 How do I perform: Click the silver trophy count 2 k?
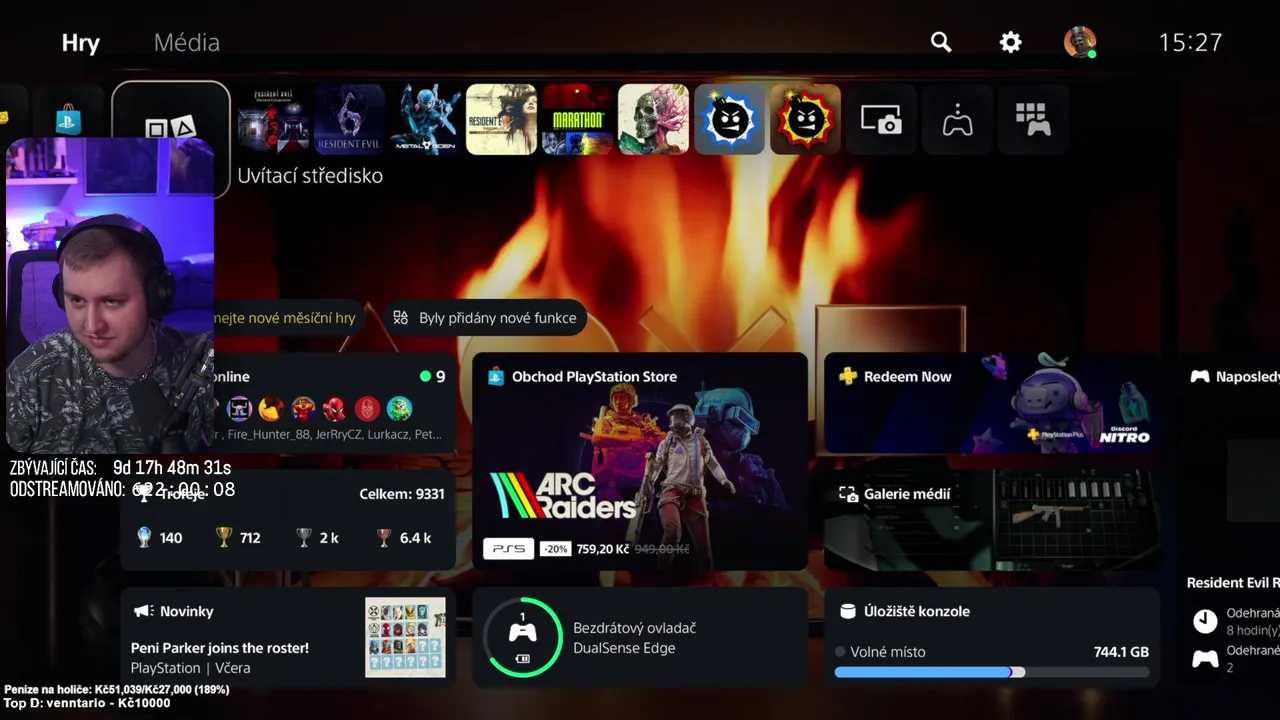(317, 538)
